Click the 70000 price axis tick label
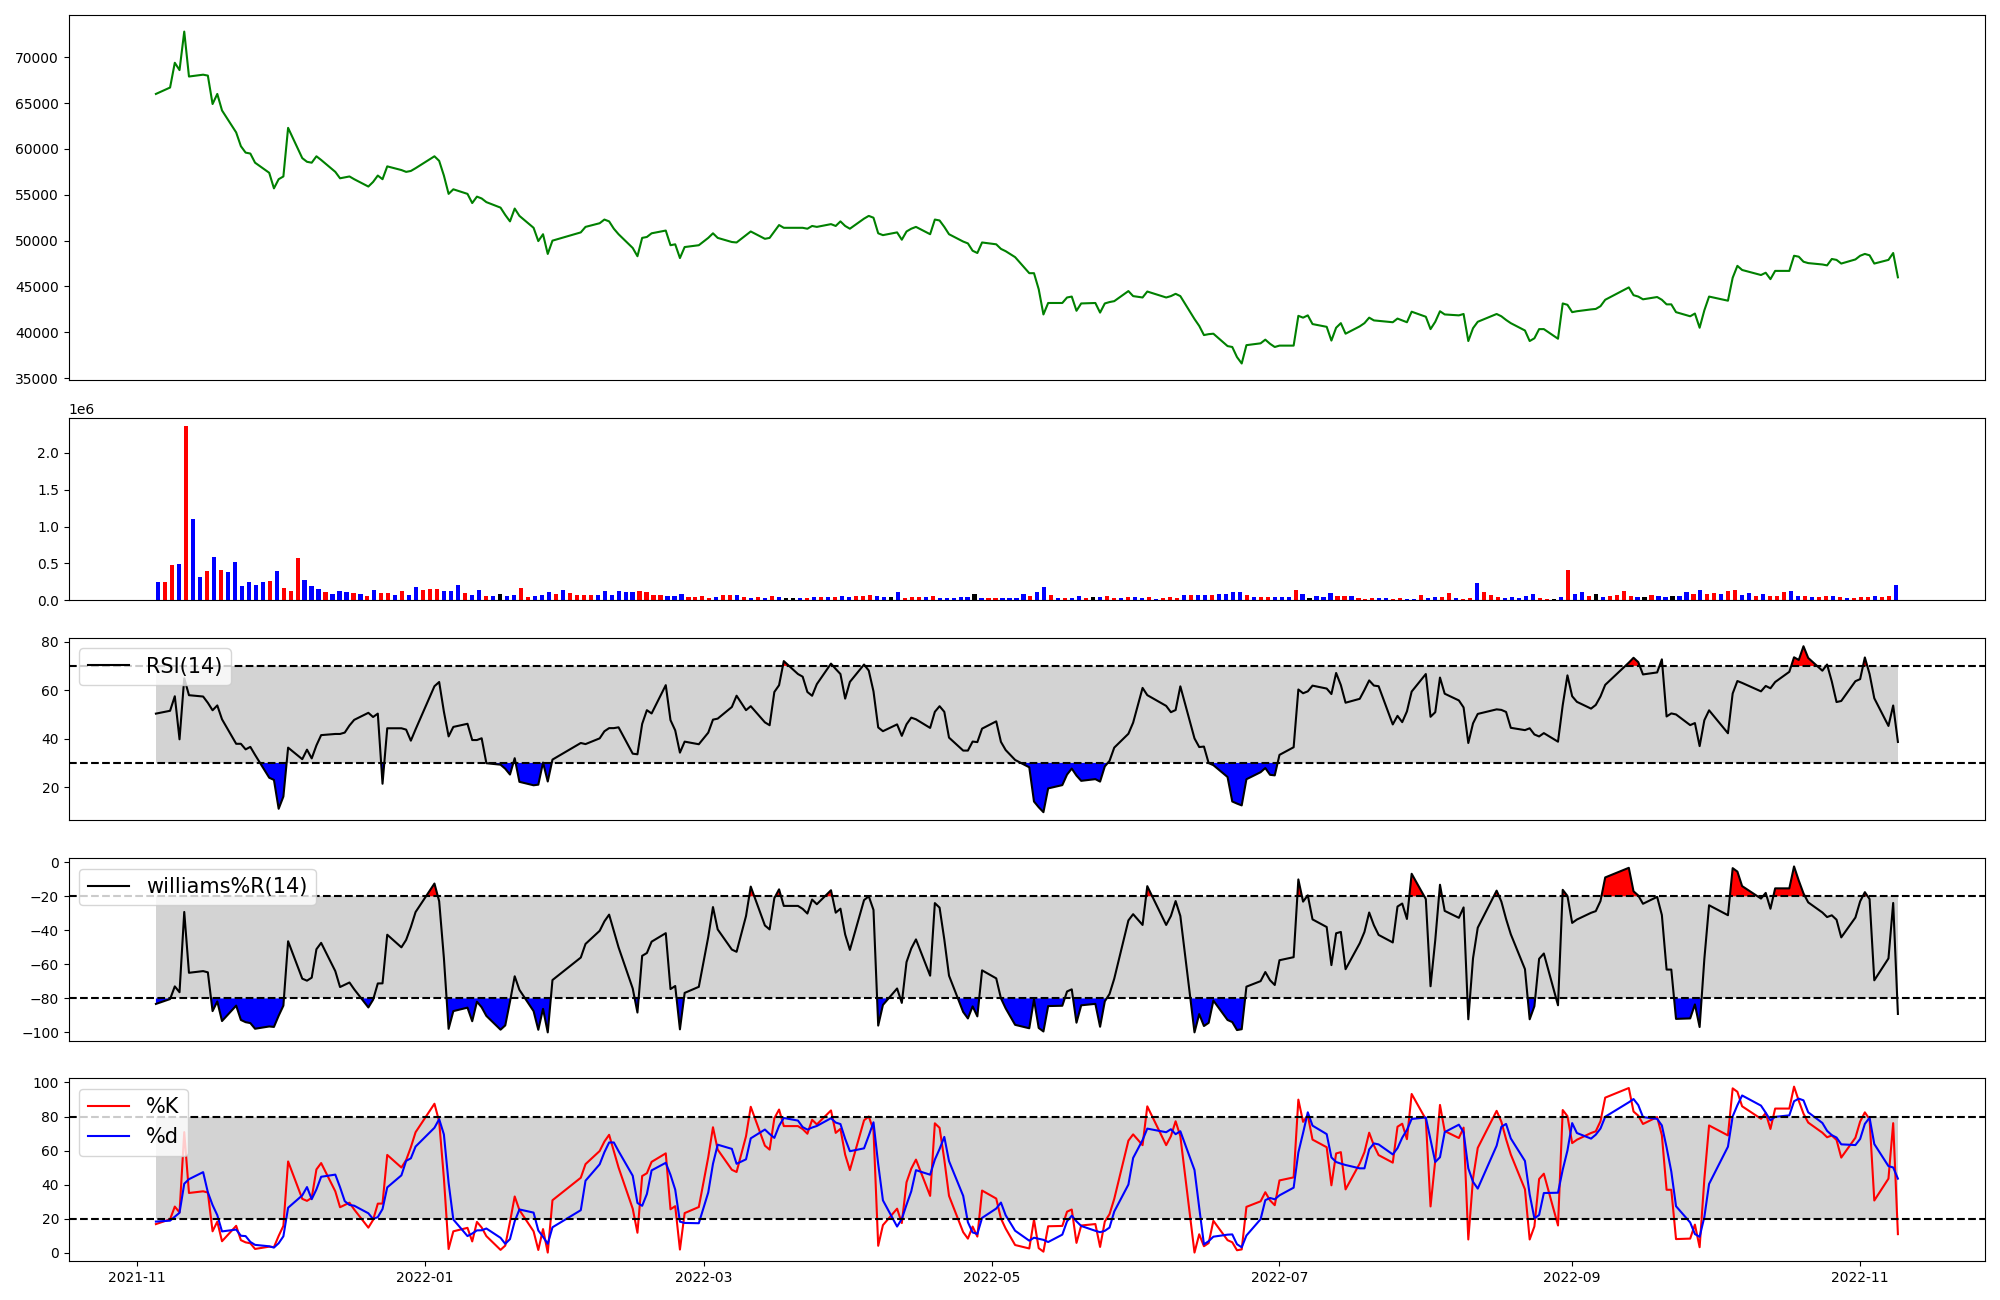Viewport: 2000px width, 1300px height. tap(37, 58)
